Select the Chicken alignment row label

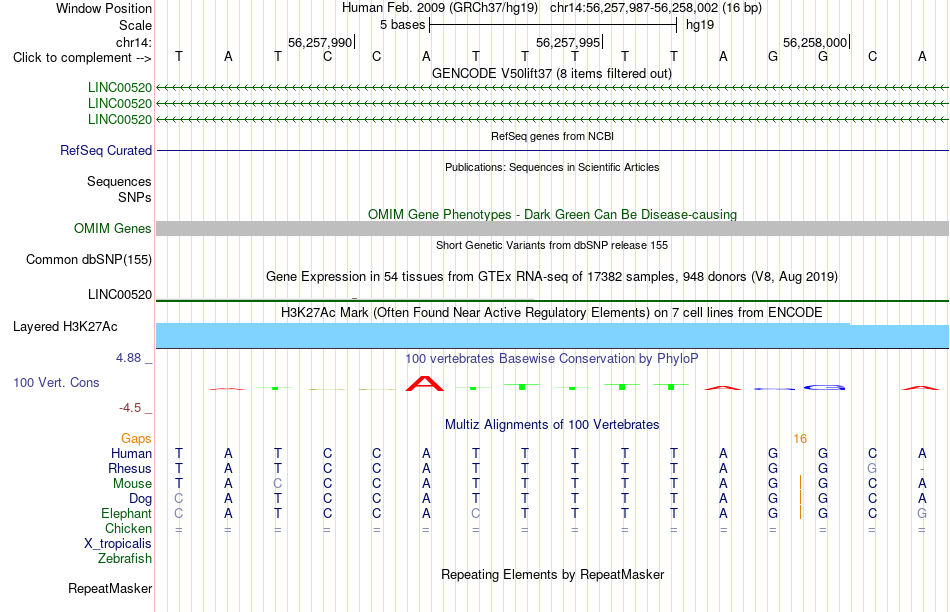(128, 528)
